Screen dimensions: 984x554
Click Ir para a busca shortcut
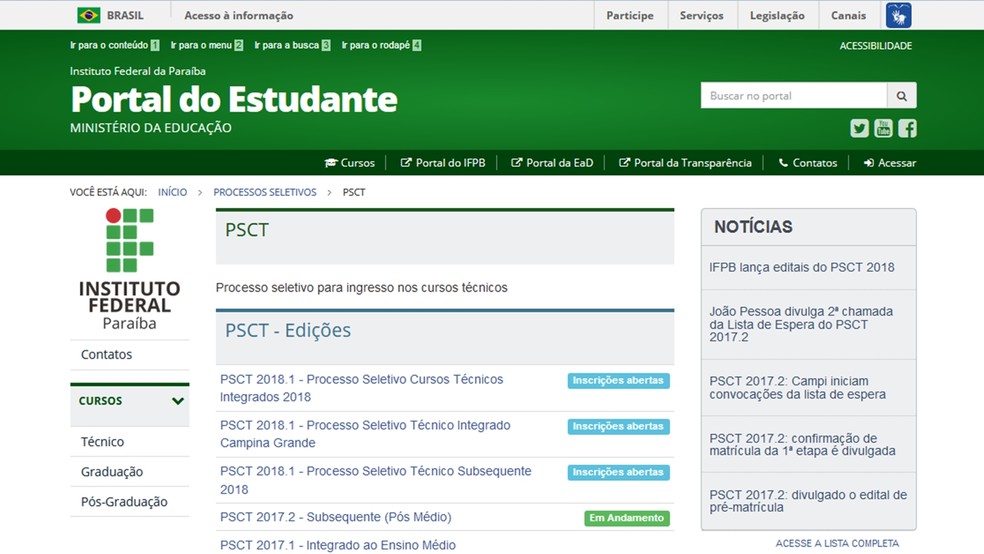[292, 45]
